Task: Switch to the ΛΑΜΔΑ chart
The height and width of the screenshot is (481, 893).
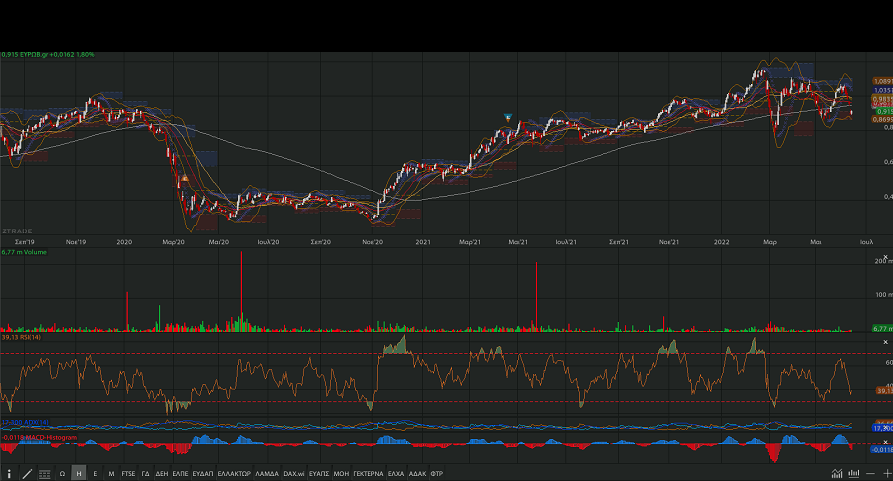Action: point(267,473)
